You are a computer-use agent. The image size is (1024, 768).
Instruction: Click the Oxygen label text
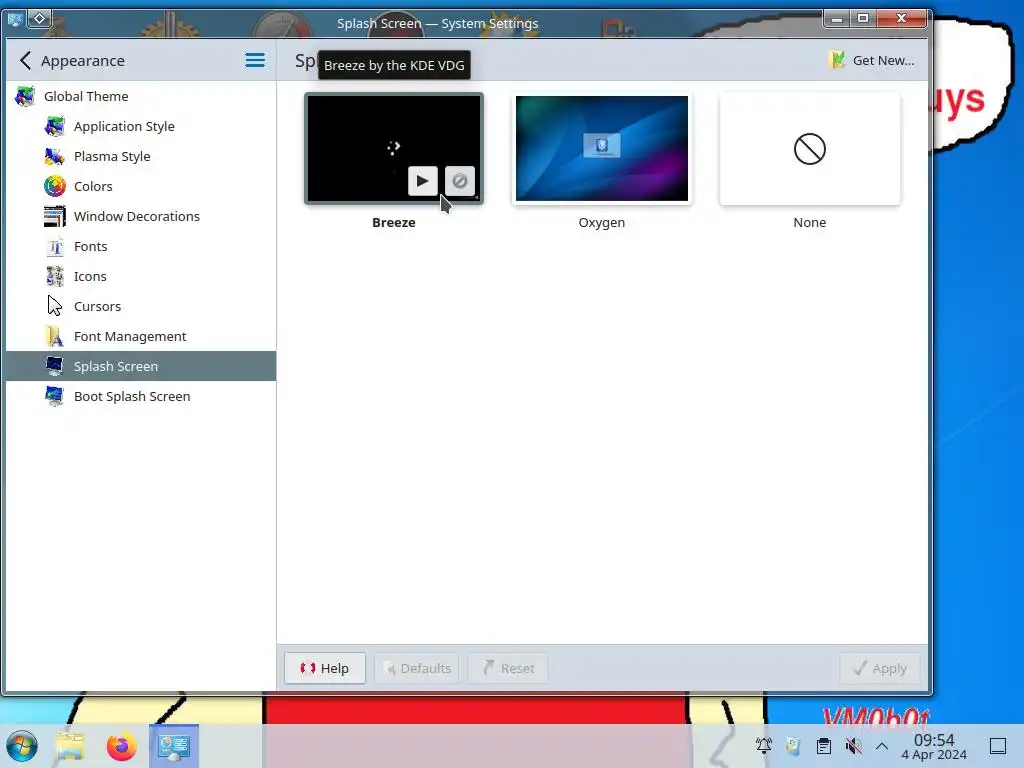(x=601, y=223)
